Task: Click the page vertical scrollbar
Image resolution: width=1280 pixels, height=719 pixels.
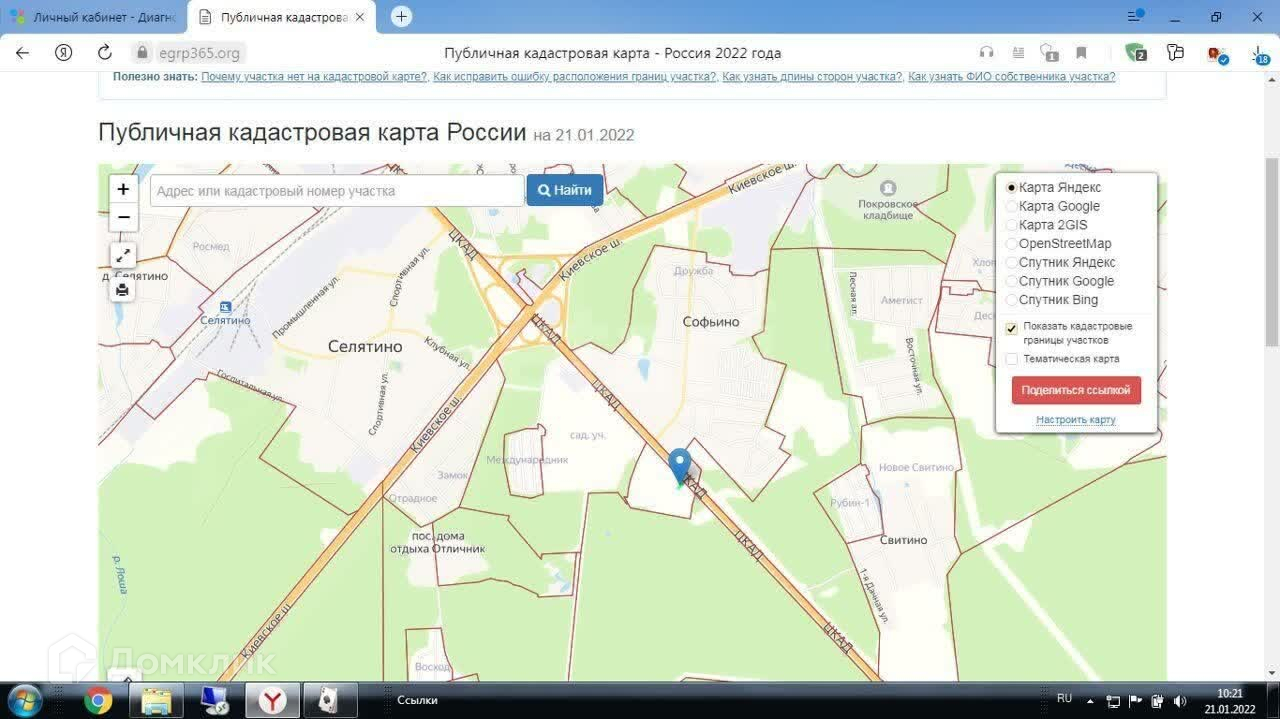Action: point(1272,252)
